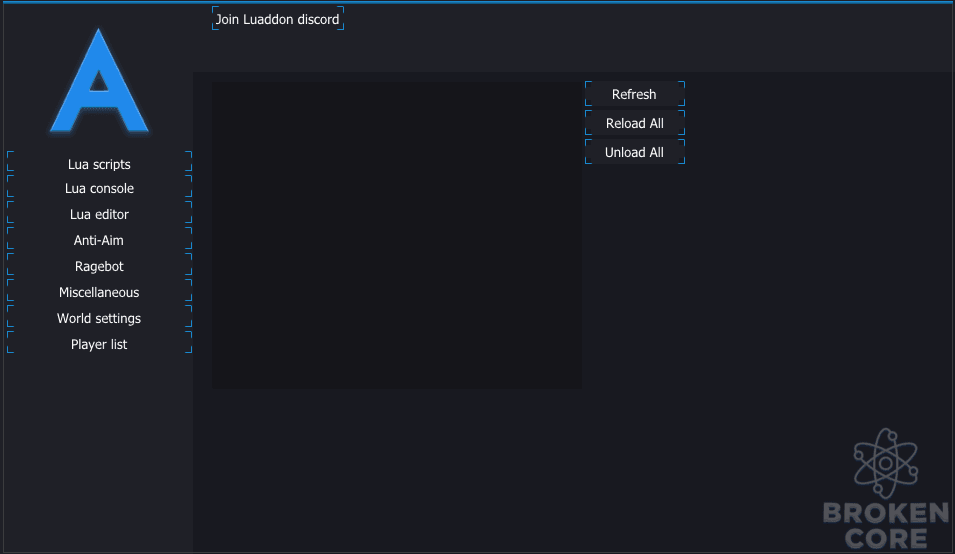Switch to the Lua console tab
Screen dimensions: 955x554
coord(99,188)
